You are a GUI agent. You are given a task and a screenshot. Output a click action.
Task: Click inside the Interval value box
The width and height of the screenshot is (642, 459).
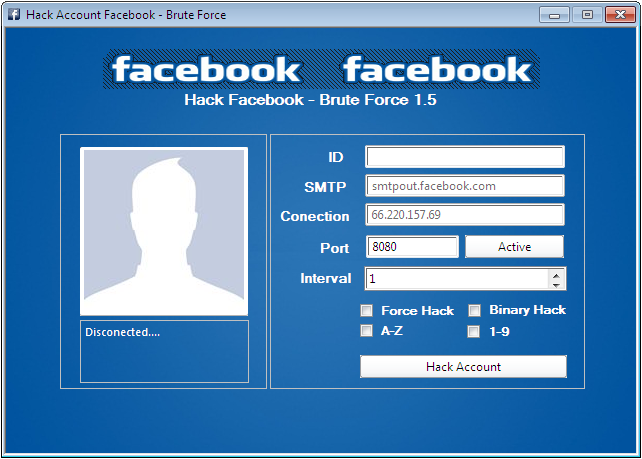tap(457, 279)
